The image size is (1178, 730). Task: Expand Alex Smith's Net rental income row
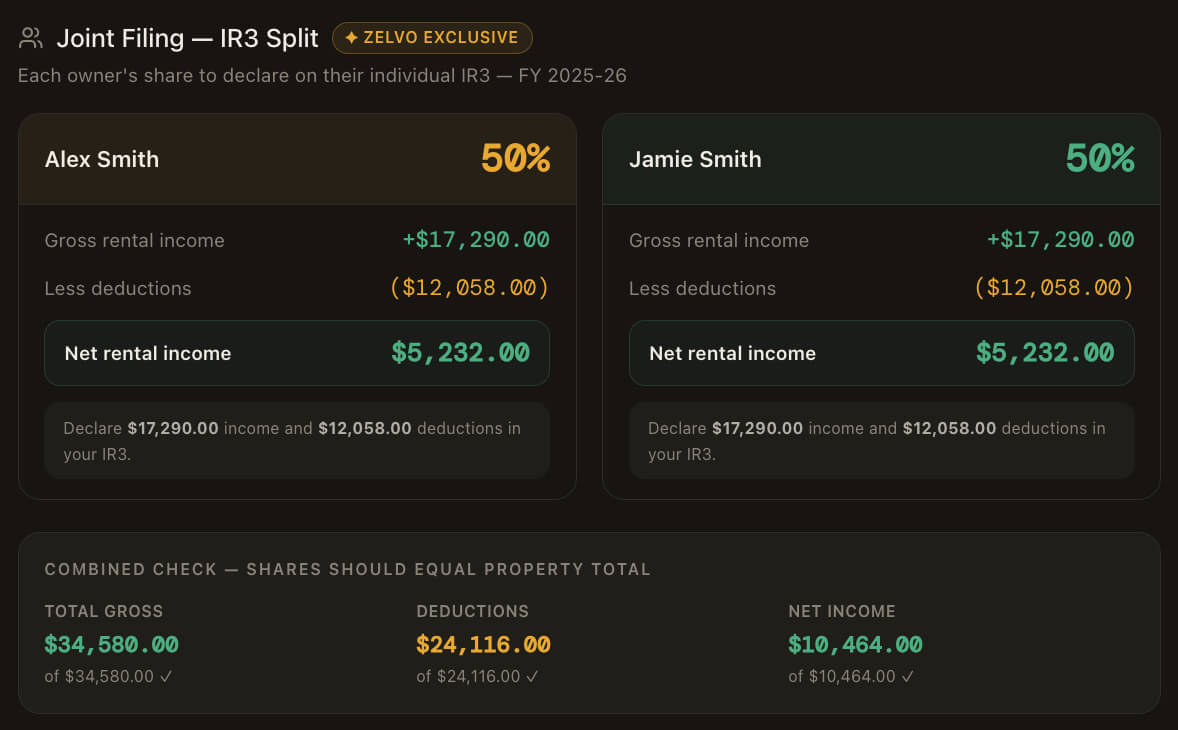click(297, 352)
